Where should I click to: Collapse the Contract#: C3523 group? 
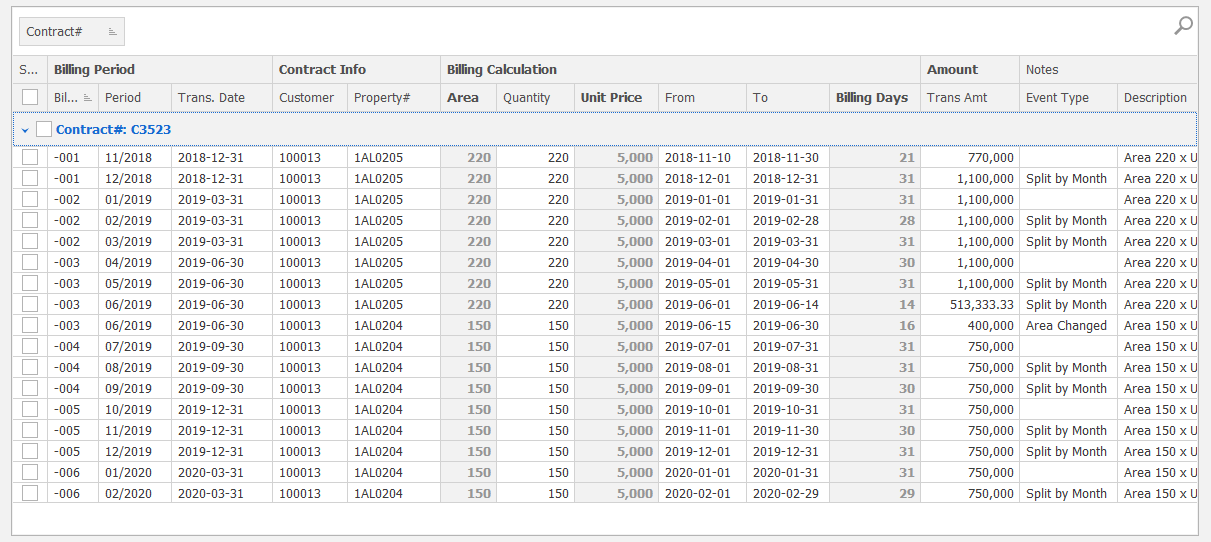point(25,130)
